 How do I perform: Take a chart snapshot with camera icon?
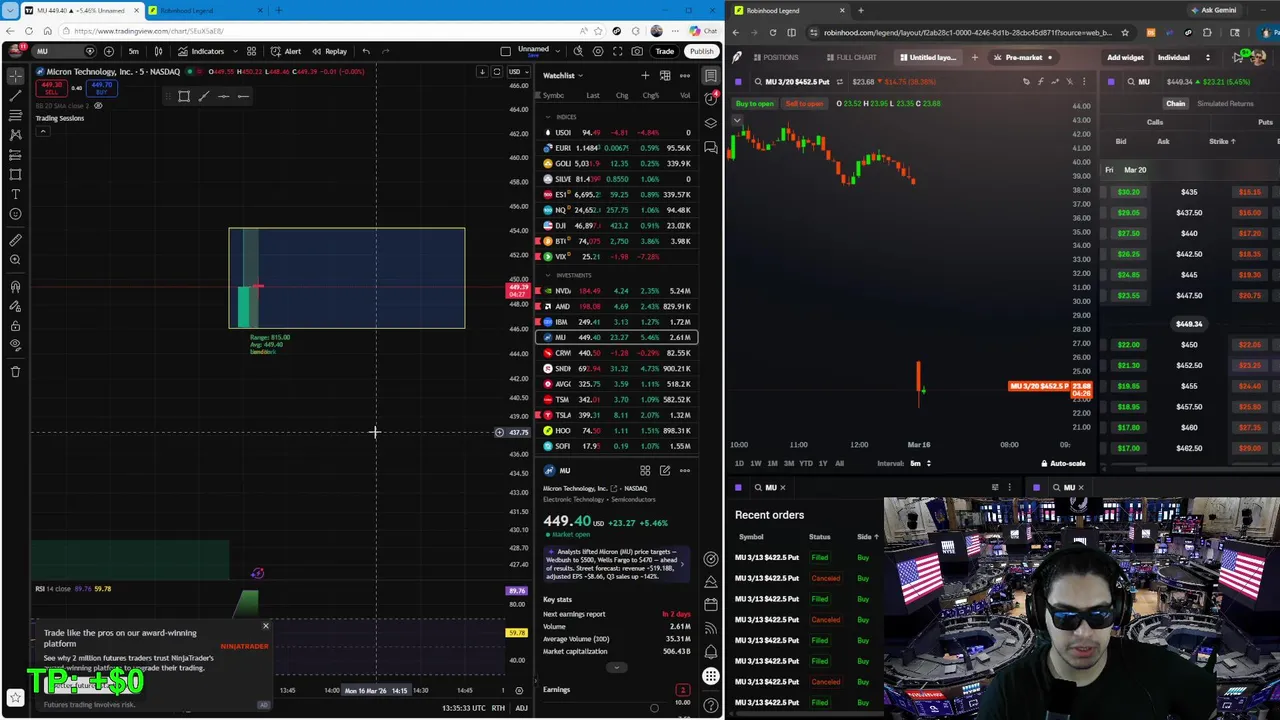tap(637, 51)
